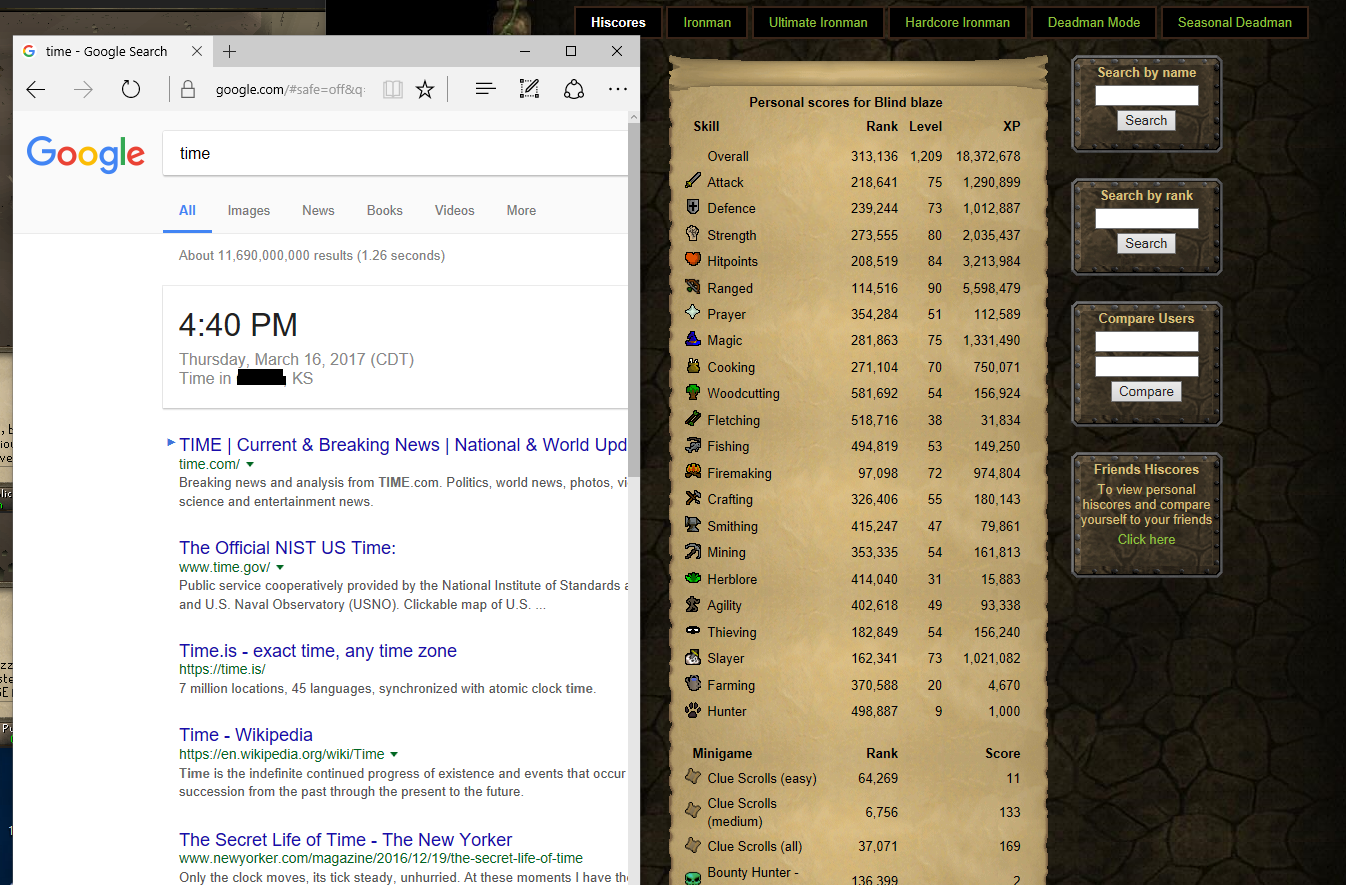This screenshot has height=885, width=1346.
Task: Click the Fletching skill icon
Action: 692,419
